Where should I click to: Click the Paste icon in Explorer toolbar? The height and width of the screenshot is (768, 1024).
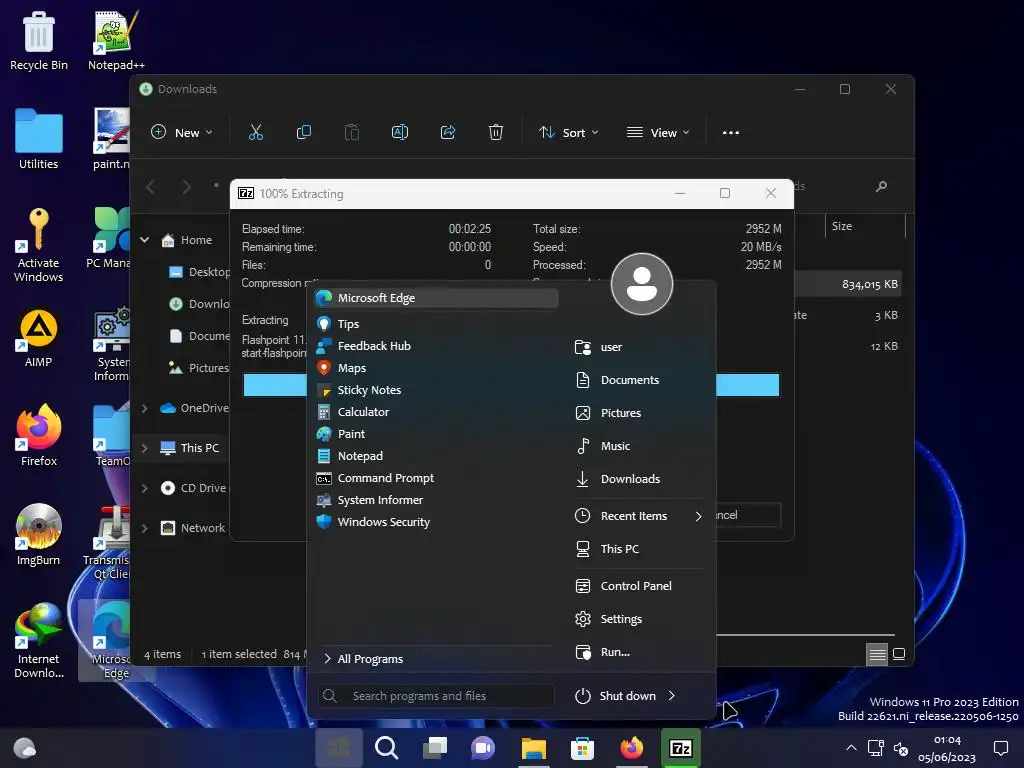tap(352, 133)
